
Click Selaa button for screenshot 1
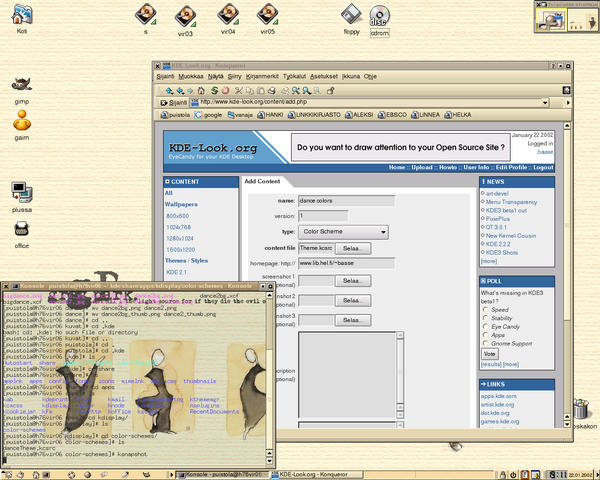[x=353, y=281]
